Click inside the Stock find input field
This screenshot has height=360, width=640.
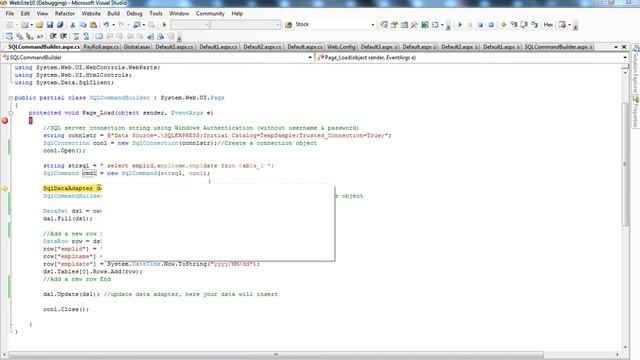331,25
